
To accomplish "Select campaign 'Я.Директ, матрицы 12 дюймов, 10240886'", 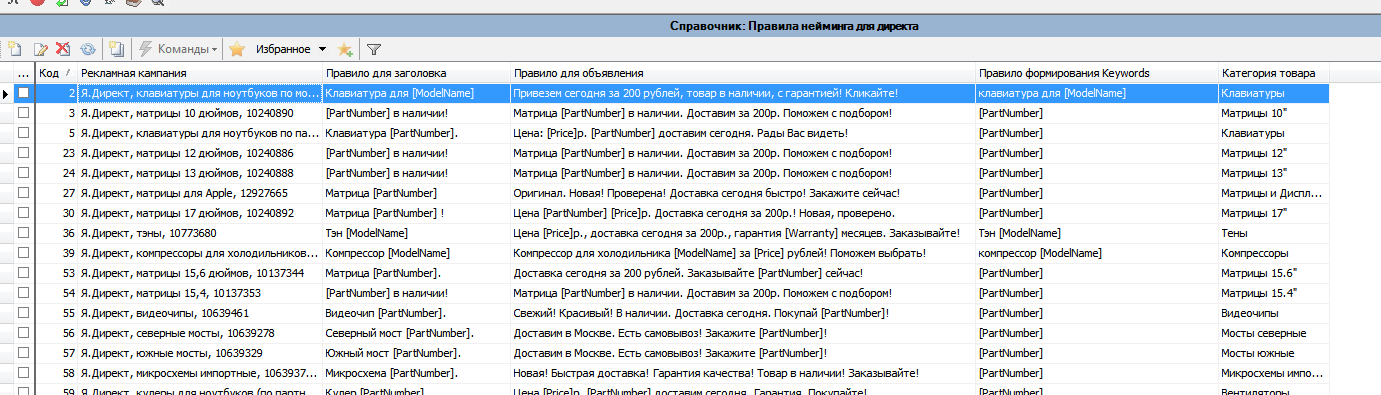I will pyautogui.click(x=200, y=153).
